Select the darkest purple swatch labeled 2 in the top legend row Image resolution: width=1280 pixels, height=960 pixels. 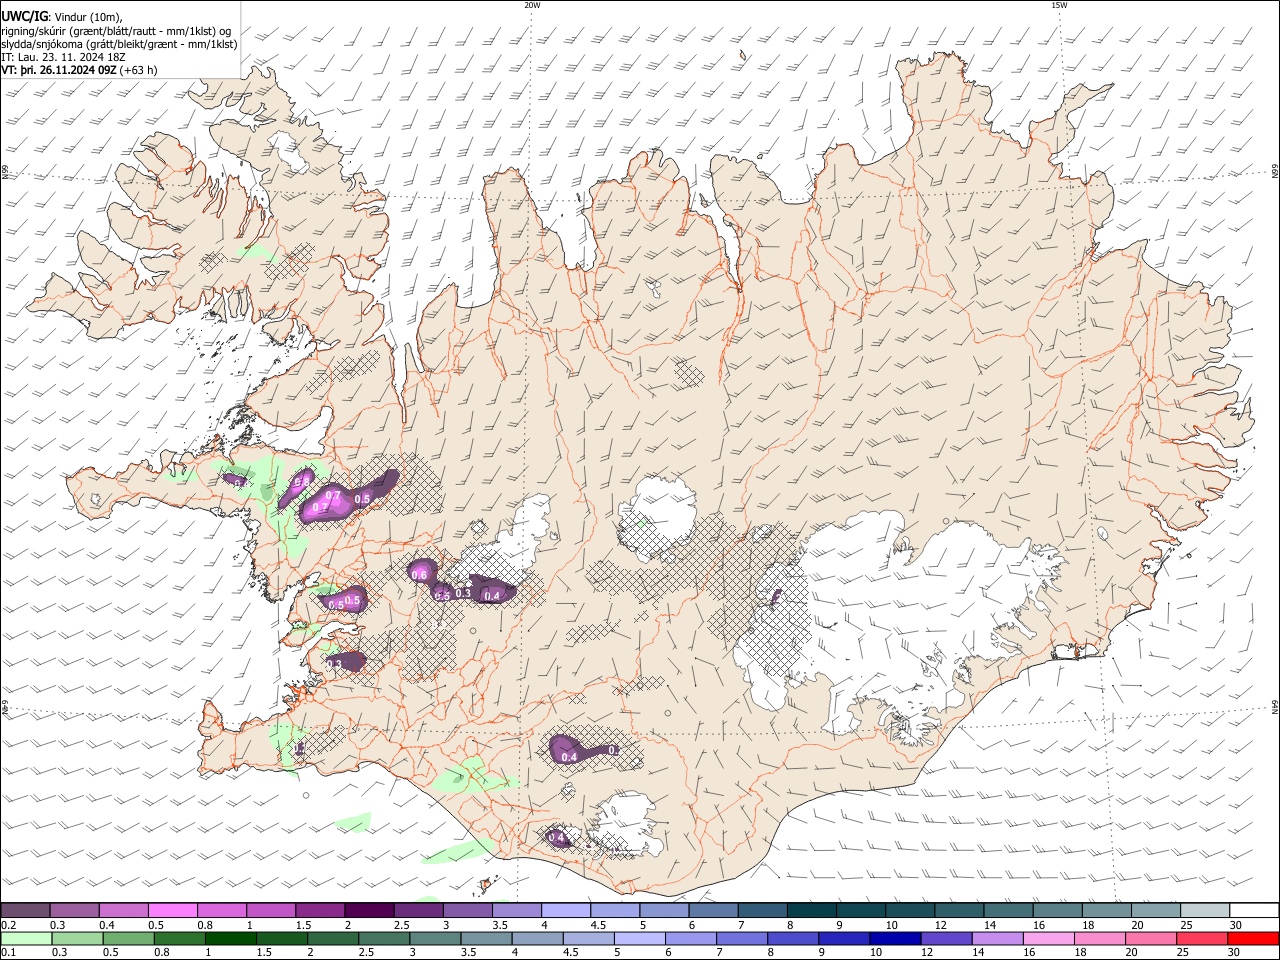368,911
